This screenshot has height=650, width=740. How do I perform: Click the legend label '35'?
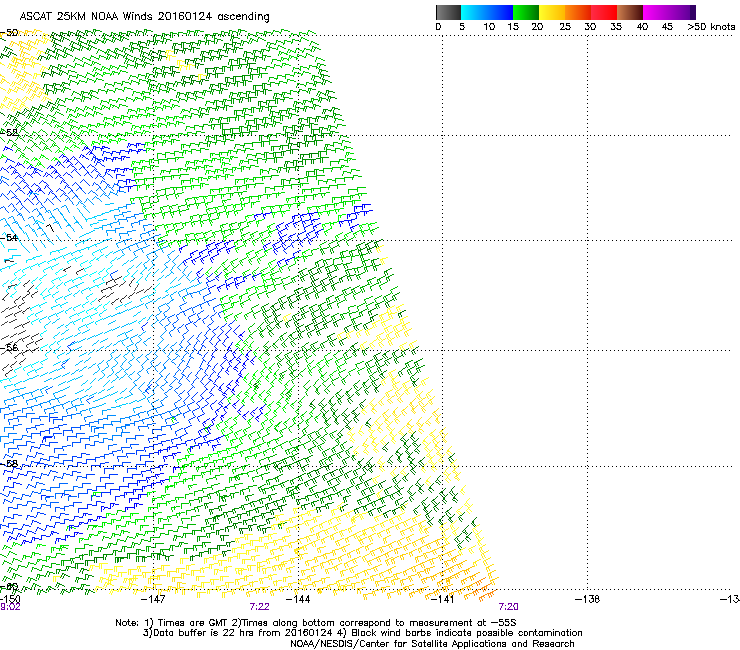coord(616,27)
